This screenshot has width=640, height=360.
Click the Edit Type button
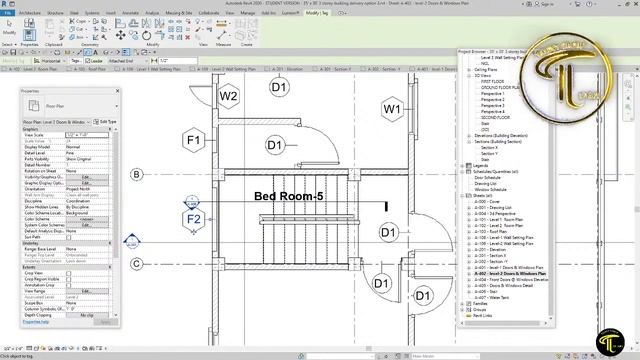pos(105,122)
